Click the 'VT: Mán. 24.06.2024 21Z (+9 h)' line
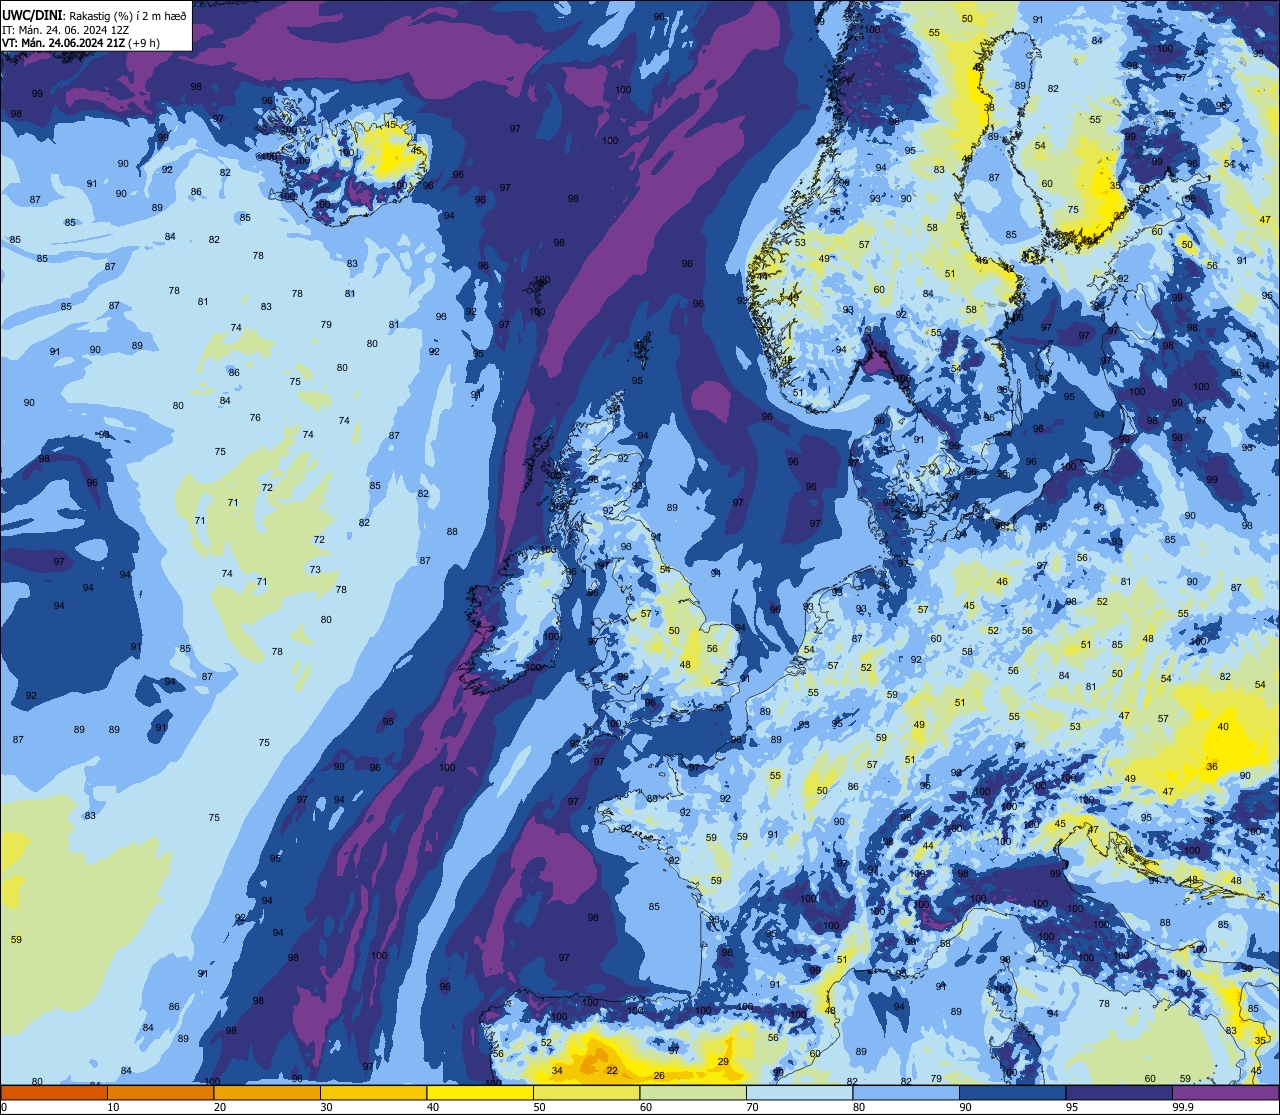This screenshot has width=1280, height=1115. point(82,43)
